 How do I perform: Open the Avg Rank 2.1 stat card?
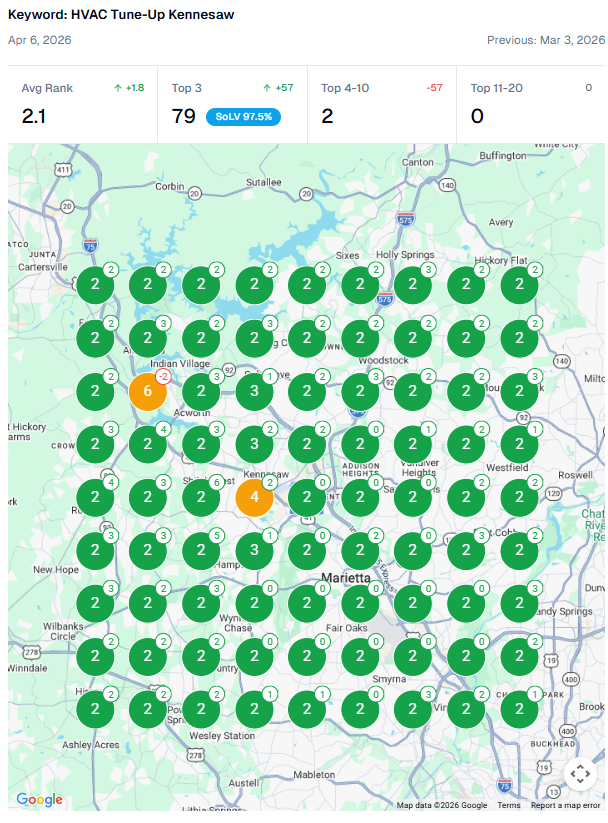coord(82,104)
